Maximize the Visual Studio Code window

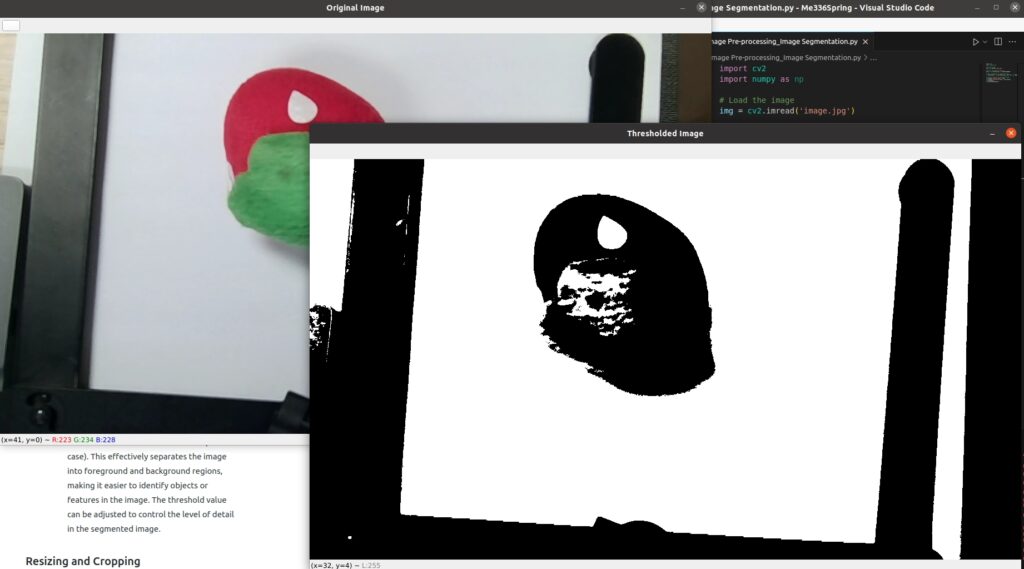996,7
